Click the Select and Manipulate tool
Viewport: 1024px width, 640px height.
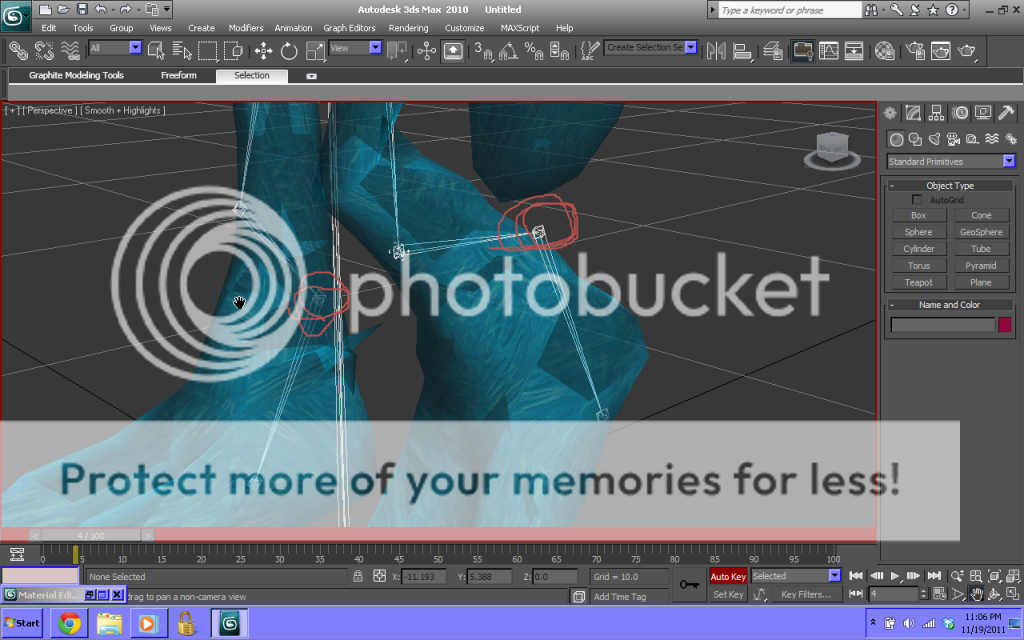point(426,50)
